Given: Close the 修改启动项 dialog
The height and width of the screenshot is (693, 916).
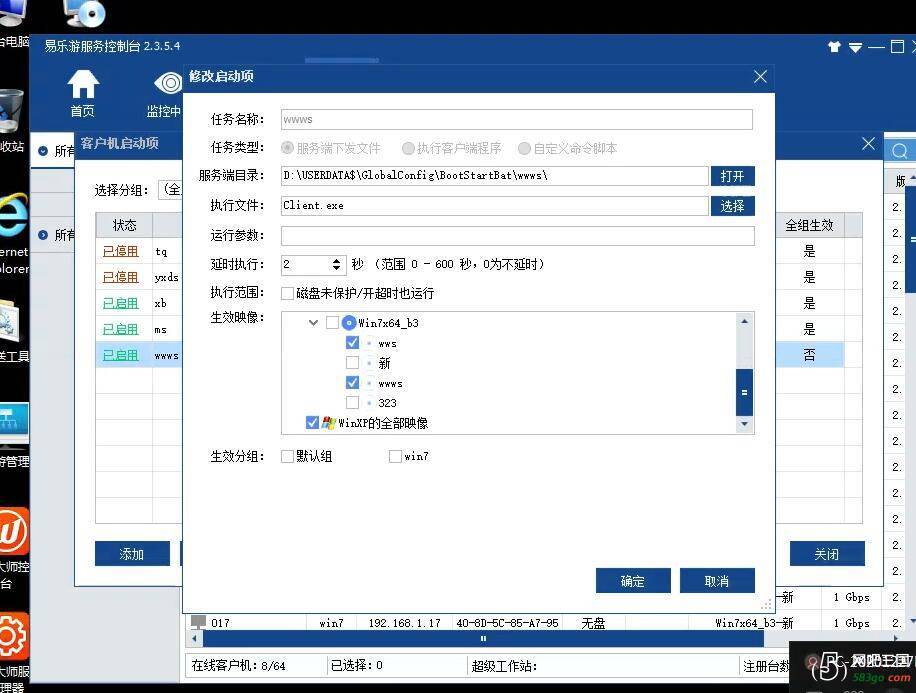Looking at the screenshot, I should (760, 77).
